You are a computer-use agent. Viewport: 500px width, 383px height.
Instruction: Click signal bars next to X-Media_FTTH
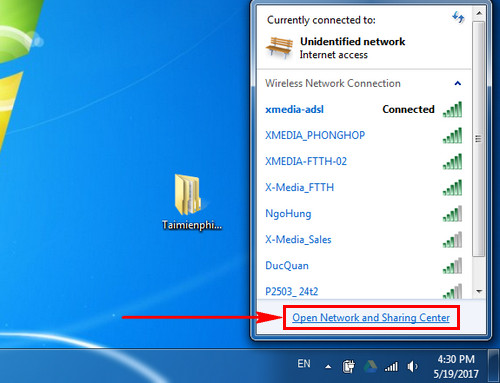452,187
